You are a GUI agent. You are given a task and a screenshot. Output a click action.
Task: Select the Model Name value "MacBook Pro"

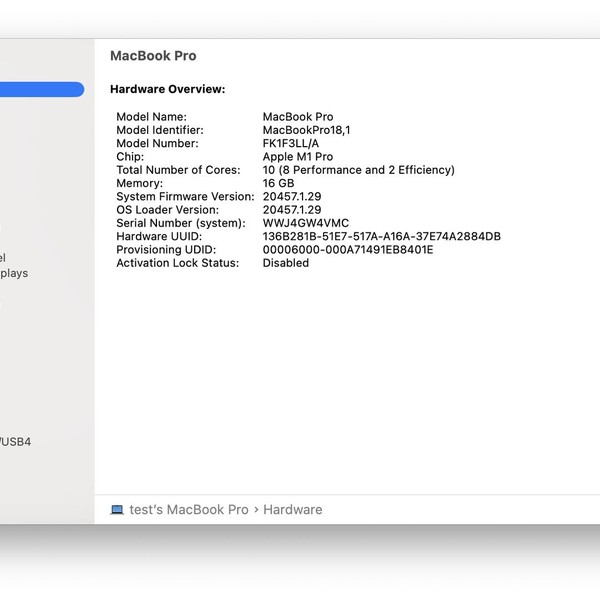click(x=298, y=117)
